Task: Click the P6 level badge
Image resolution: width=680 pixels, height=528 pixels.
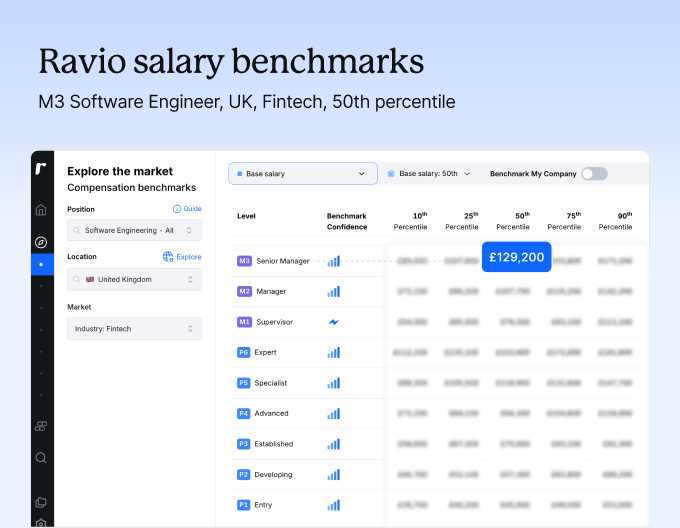Action: click(244, 352)
